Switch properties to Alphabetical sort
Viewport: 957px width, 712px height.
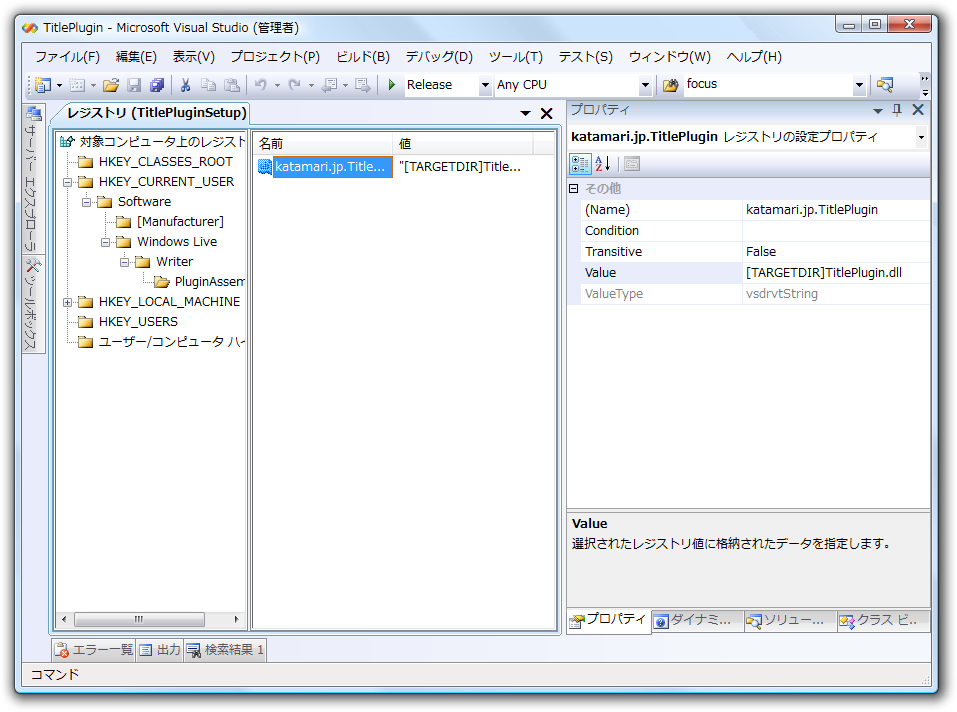click(603, 164)
